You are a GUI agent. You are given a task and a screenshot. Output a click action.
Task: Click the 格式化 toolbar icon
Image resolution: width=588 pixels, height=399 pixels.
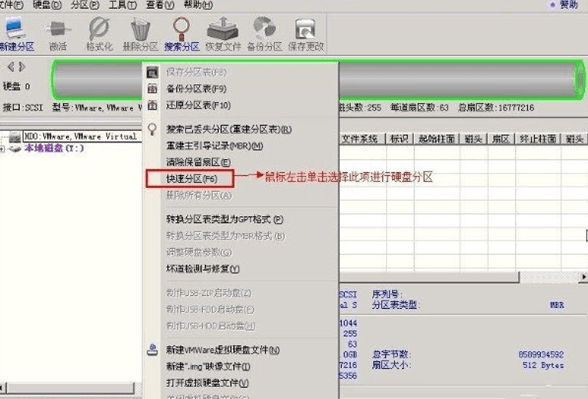tap(99, 28)
